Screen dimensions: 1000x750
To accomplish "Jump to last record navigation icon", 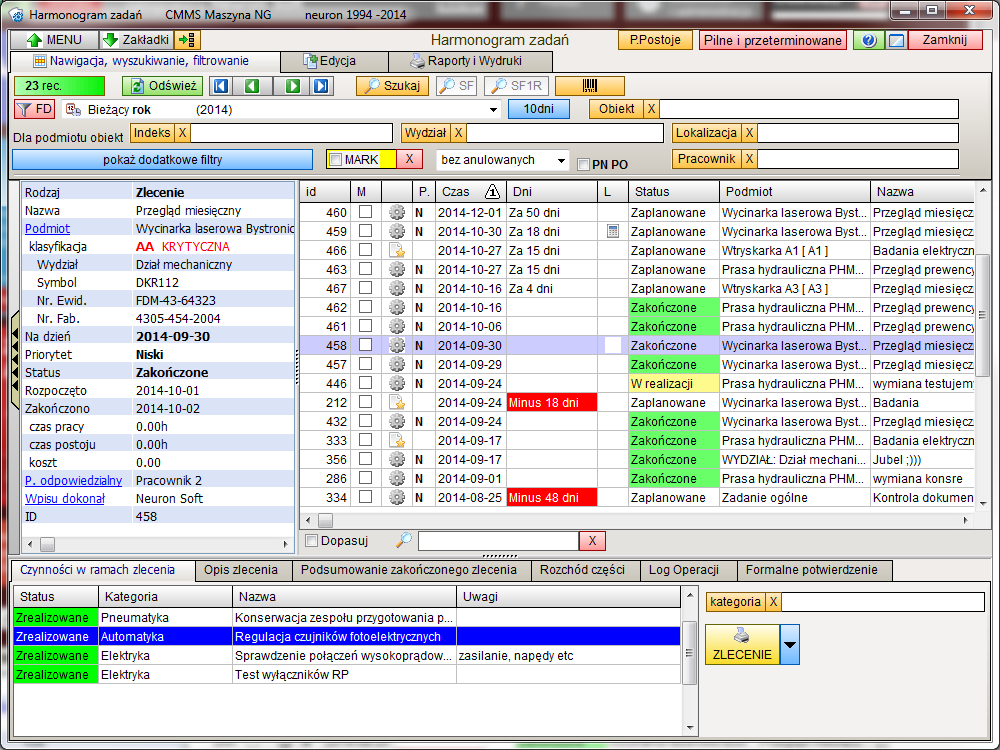I will tap(322, 85).
